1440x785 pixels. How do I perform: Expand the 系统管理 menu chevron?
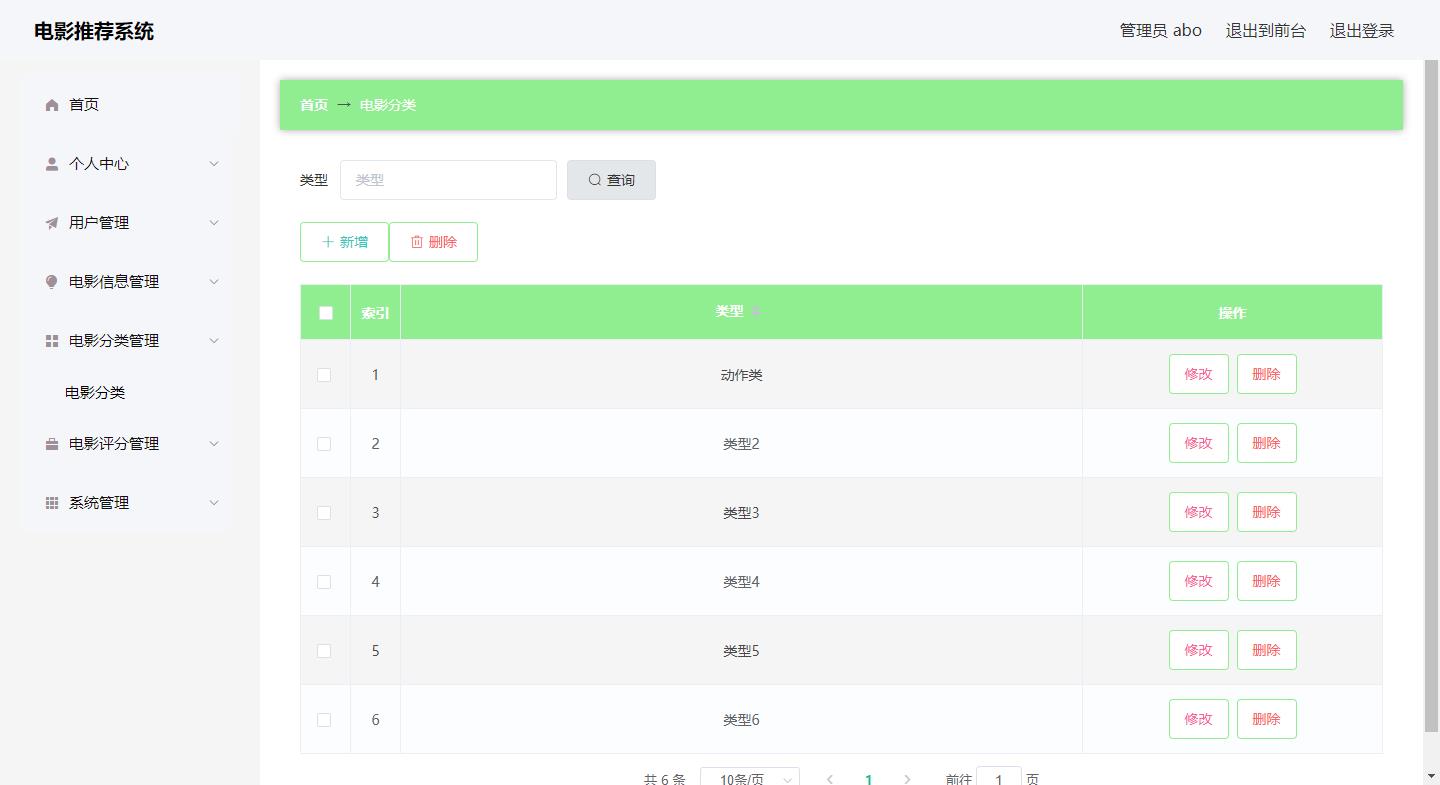(x=213, y=503)
